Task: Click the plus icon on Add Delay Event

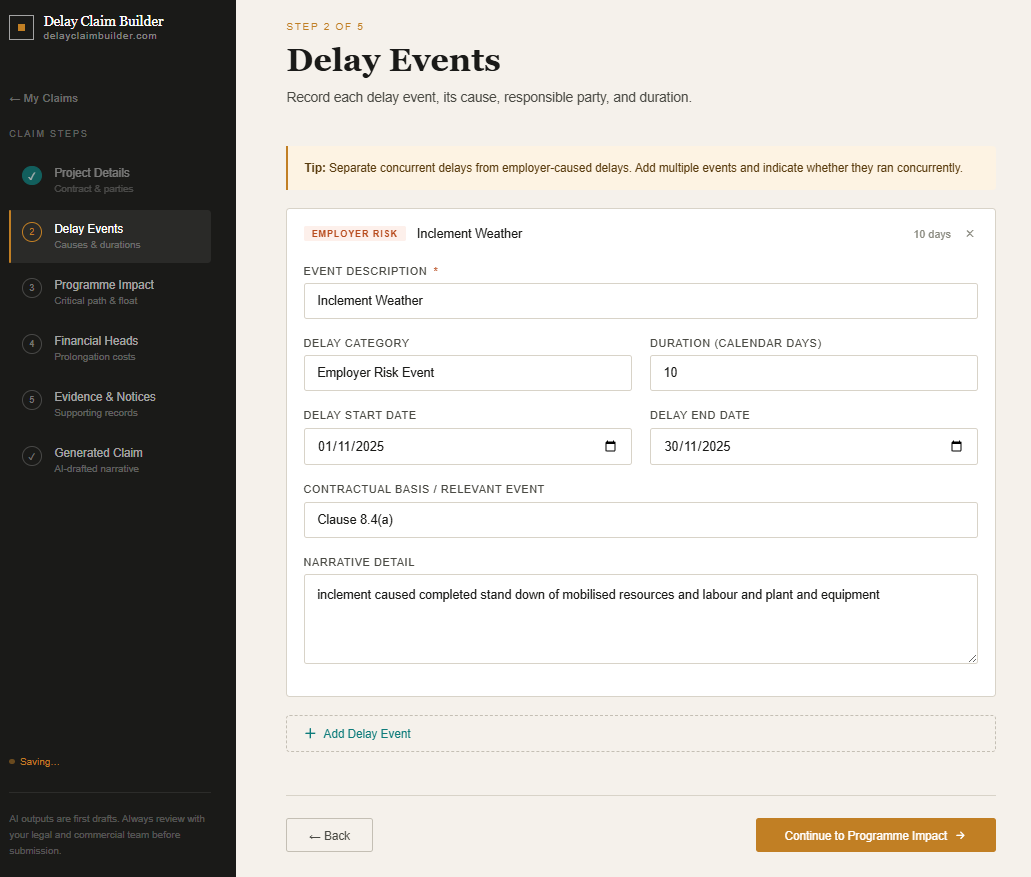Action: click(309, 733)
